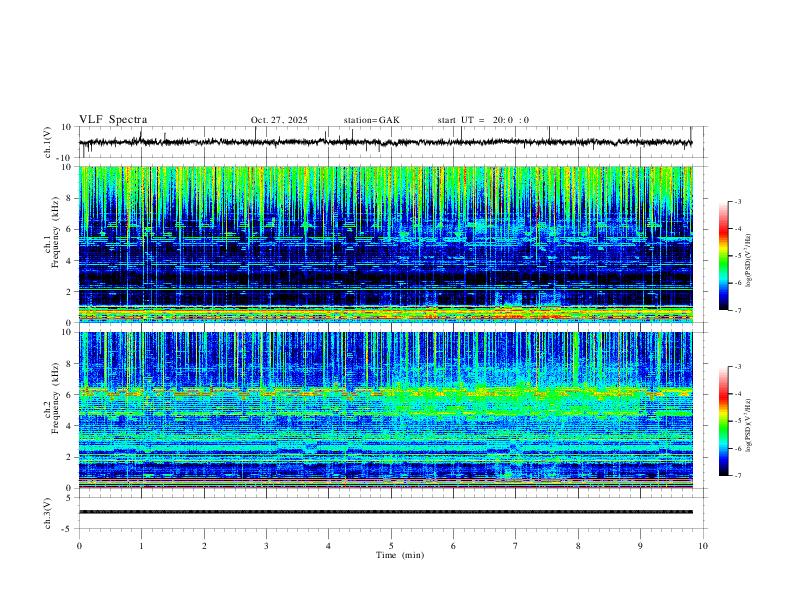
Task: Click the time axis tick label '10'
Action: click(703, 546)
